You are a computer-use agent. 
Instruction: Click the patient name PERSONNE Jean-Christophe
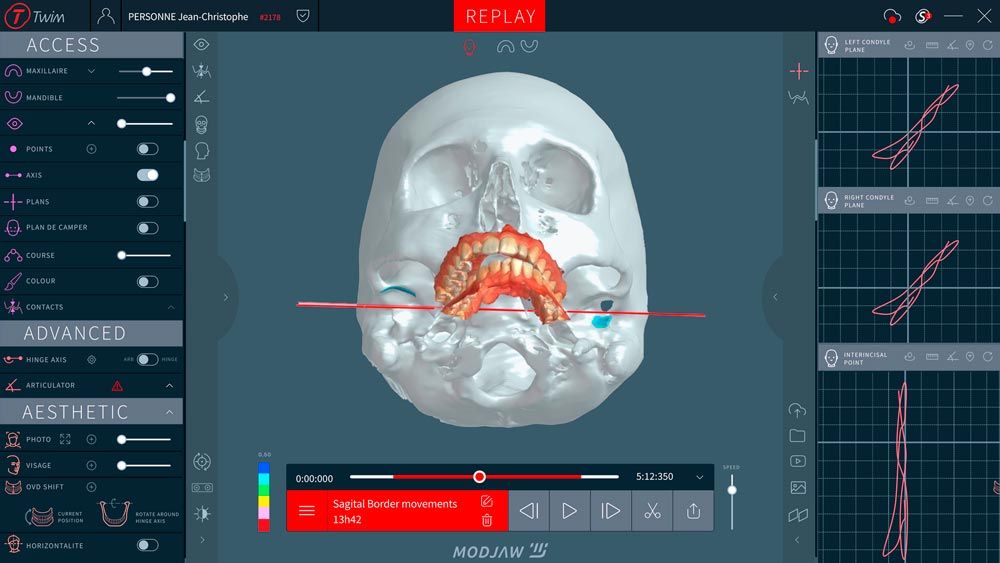[x=188, y=17]
